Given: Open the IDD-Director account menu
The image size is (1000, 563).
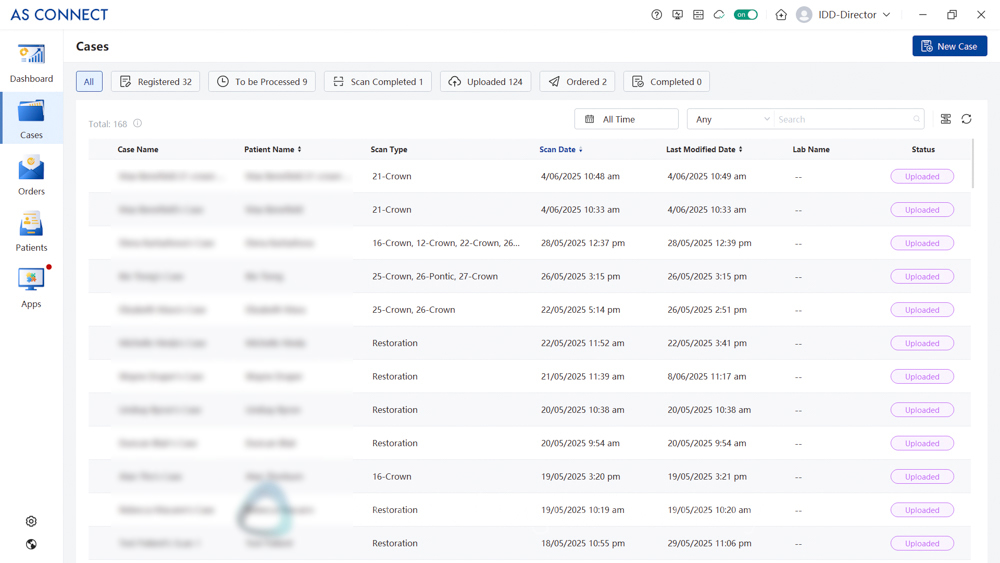Looking at the screenshot, I should (x=845, y=15).
